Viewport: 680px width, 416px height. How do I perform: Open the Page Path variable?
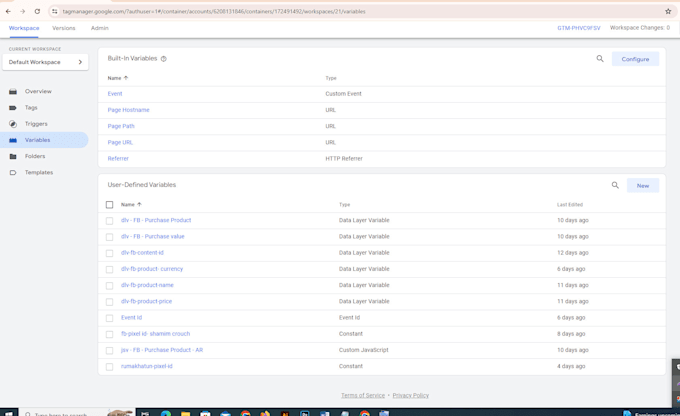click(121, 126)
